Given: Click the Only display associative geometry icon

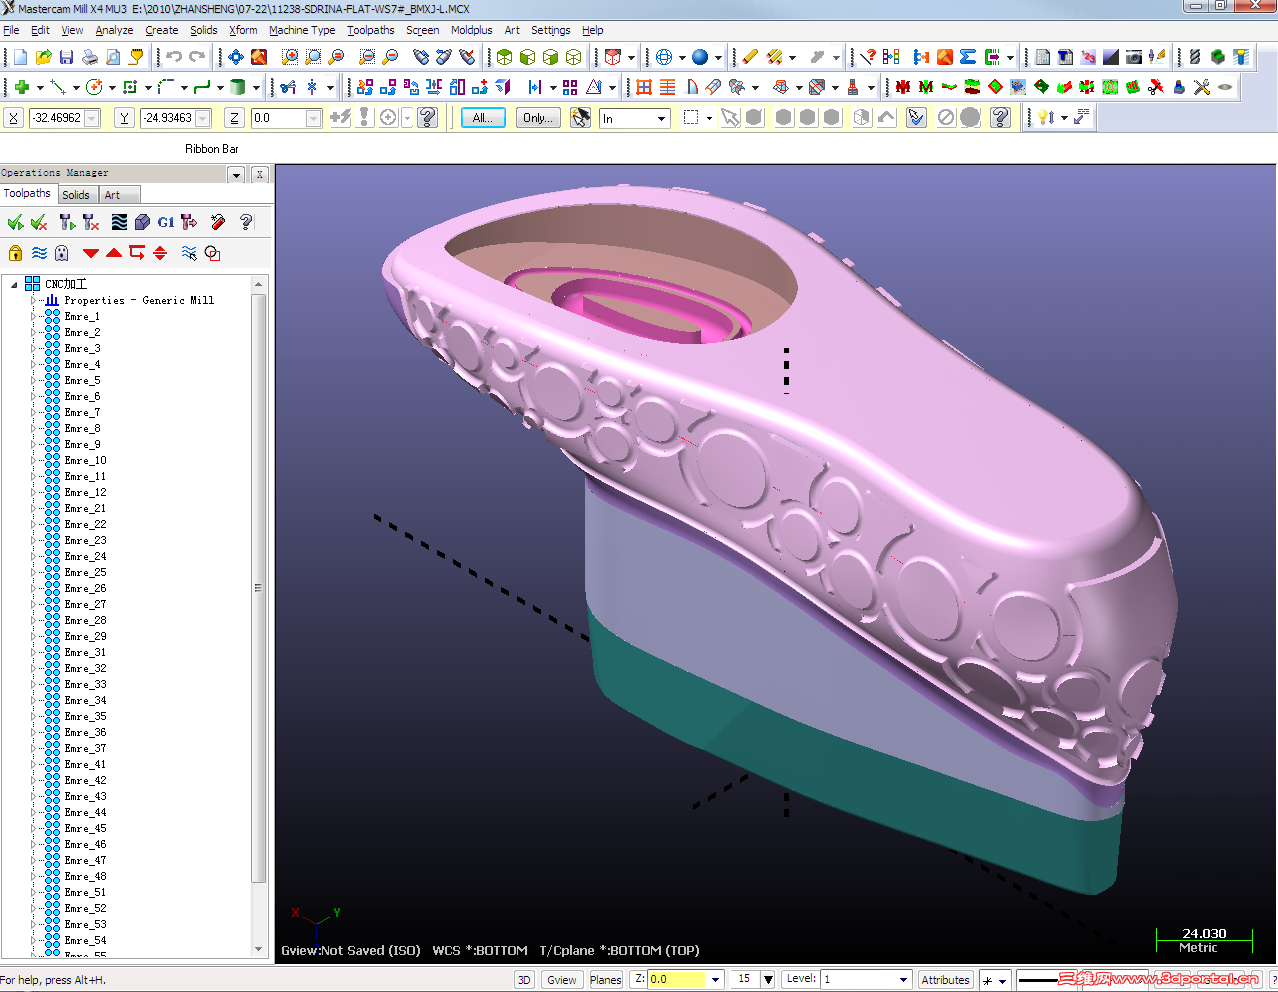Looking at the screenshot, I should tap(212, 253).
